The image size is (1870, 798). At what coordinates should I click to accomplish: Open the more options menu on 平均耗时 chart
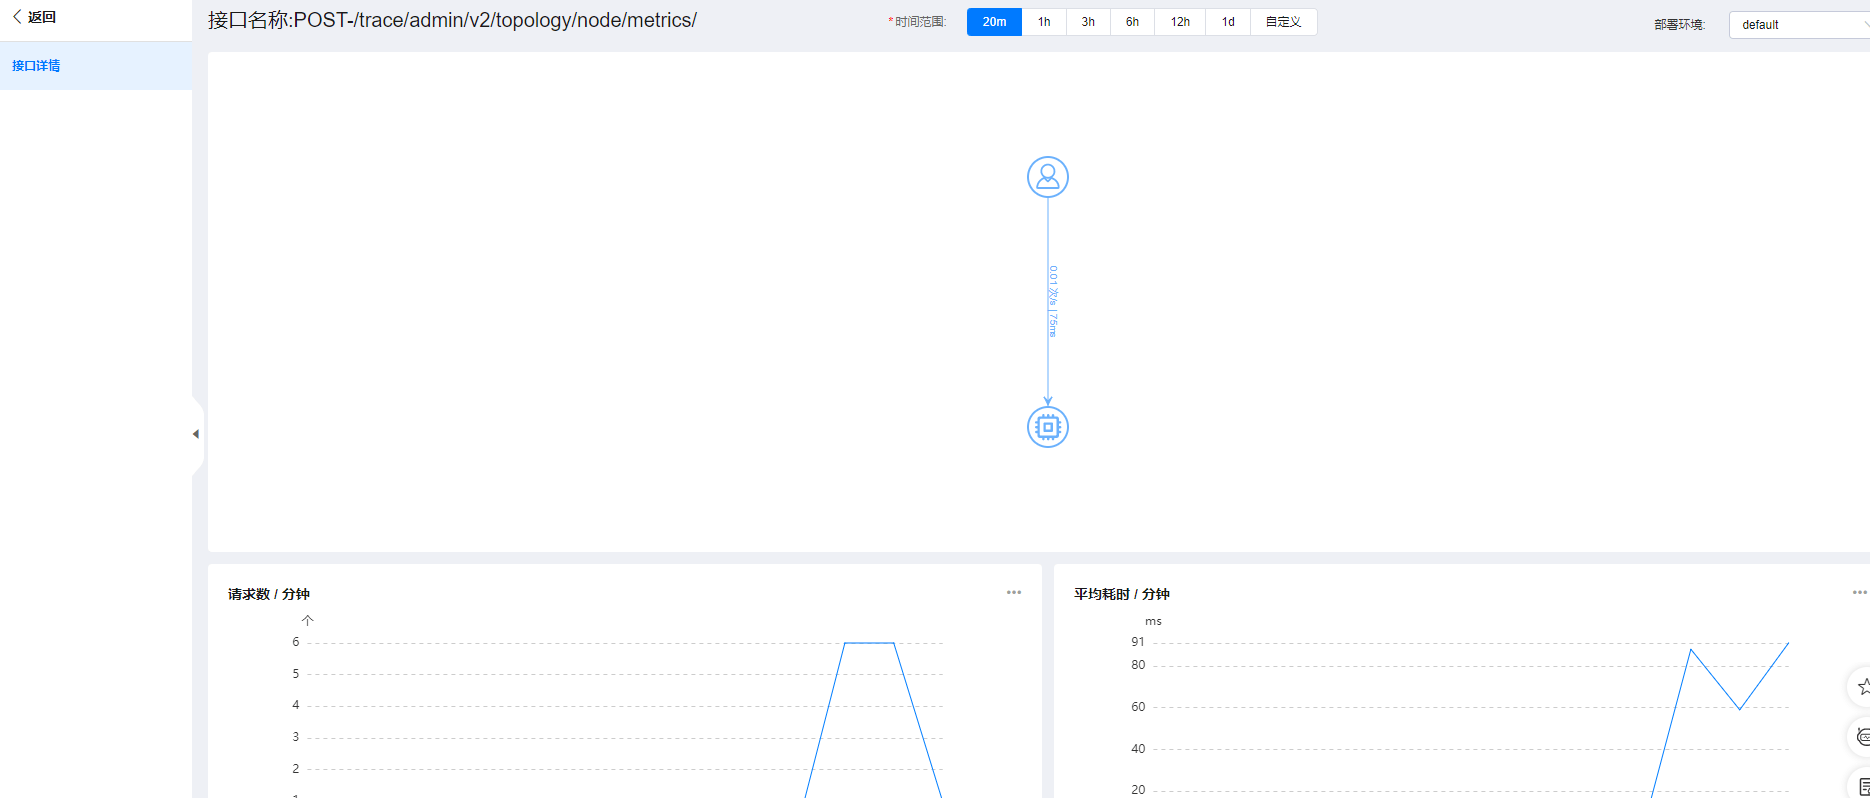click(x=1858, y=593)
